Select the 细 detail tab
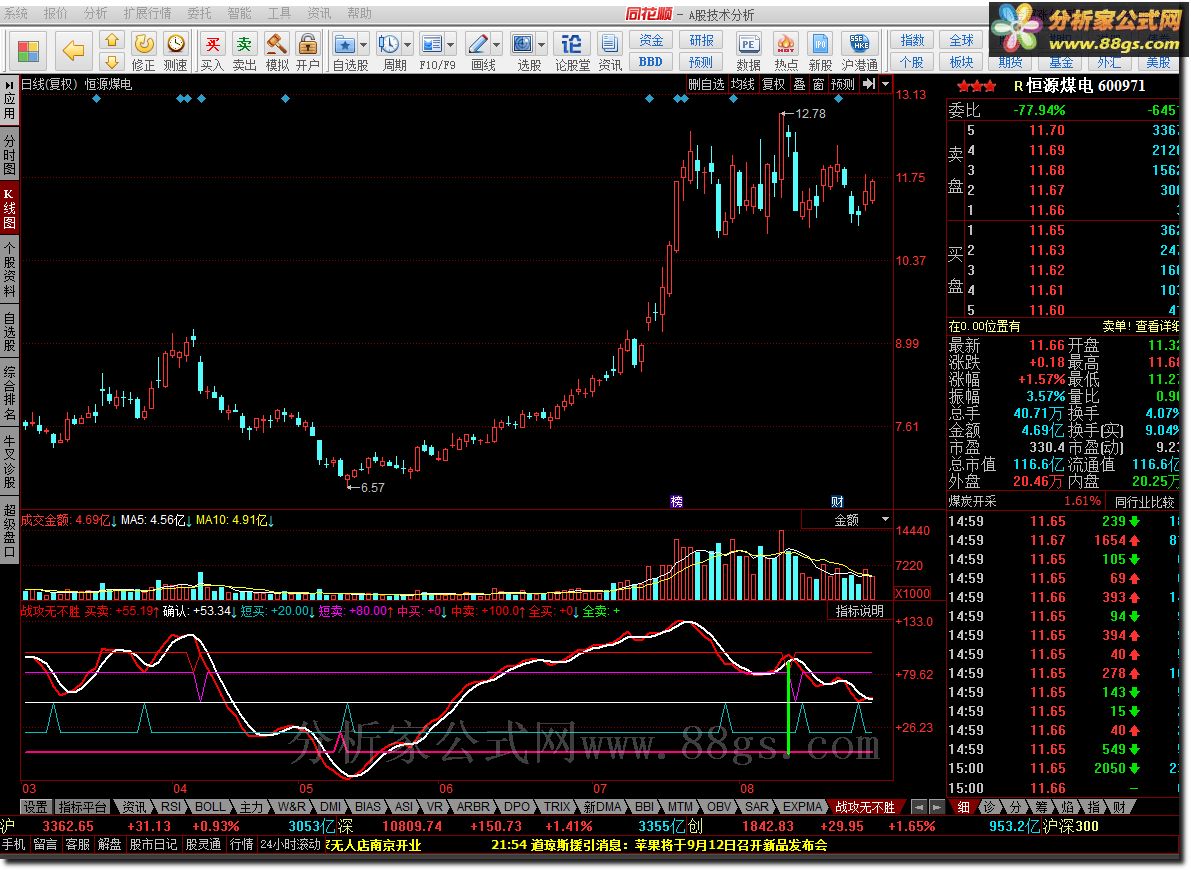 [963, 807]
